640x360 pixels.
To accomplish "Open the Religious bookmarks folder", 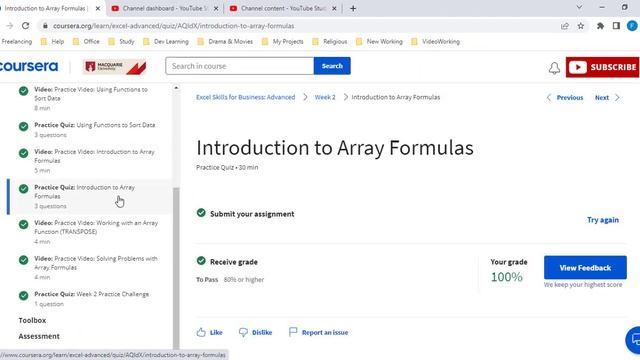I will [x=330, y=42].
